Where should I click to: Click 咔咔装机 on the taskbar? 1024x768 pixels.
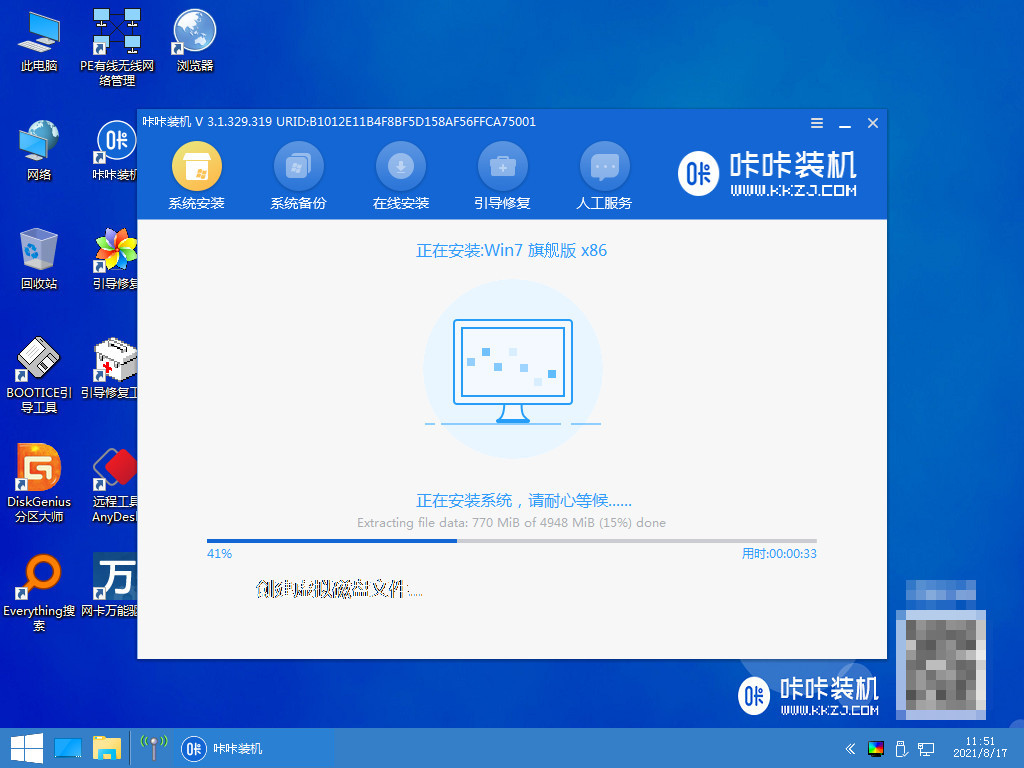coord(222,748)
